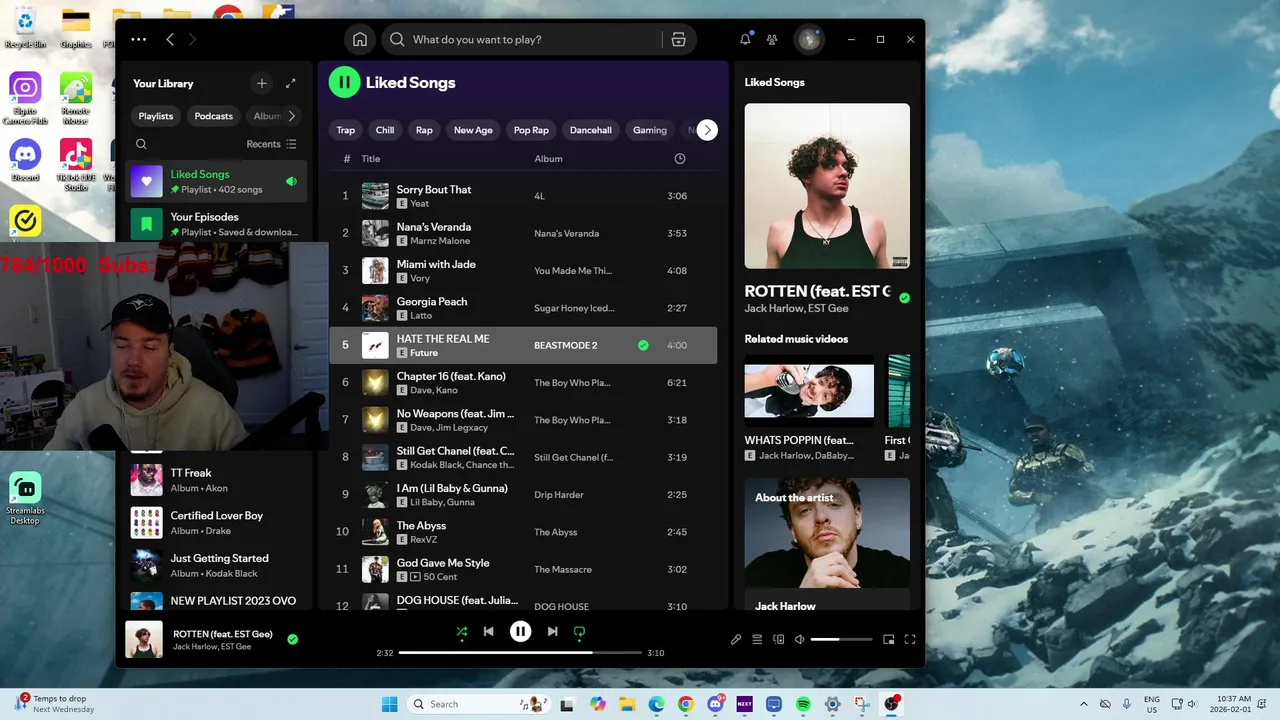Go back with the left arrow
The image size is (1280, 720).
pos(170,39)
